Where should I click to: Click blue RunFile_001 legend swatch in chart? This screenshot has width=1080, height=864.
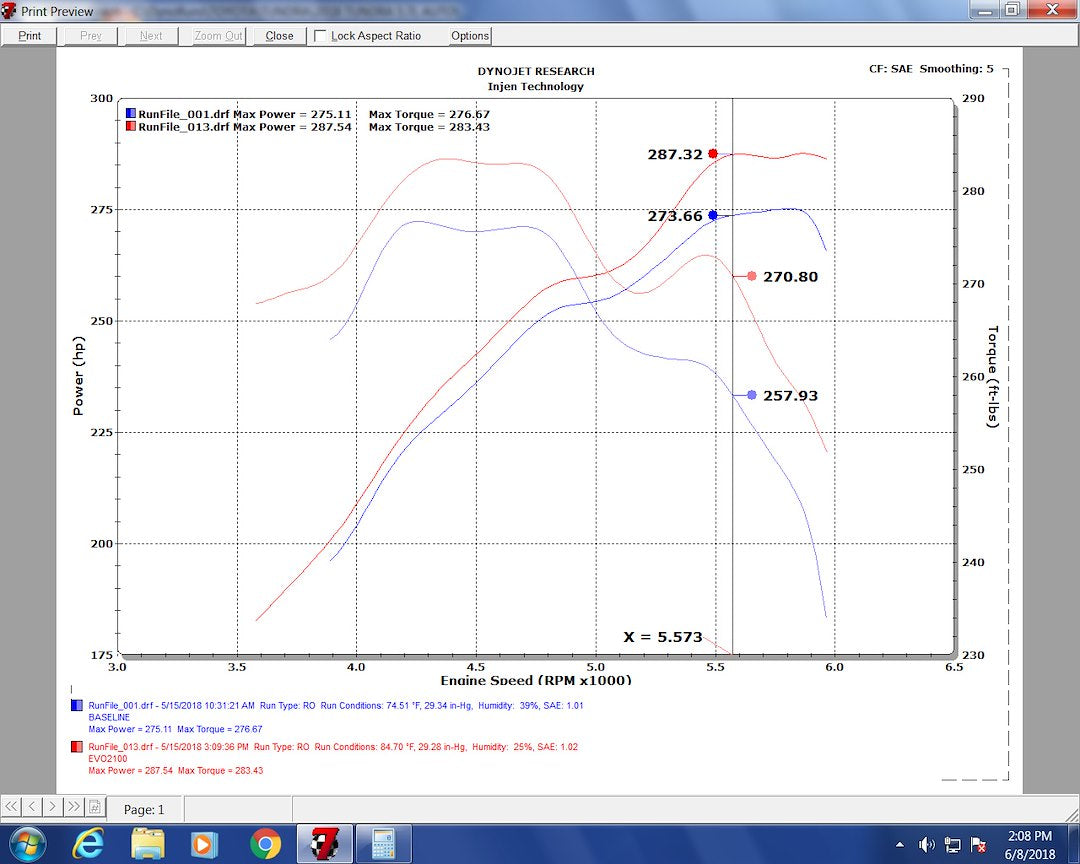pos(131,114)
